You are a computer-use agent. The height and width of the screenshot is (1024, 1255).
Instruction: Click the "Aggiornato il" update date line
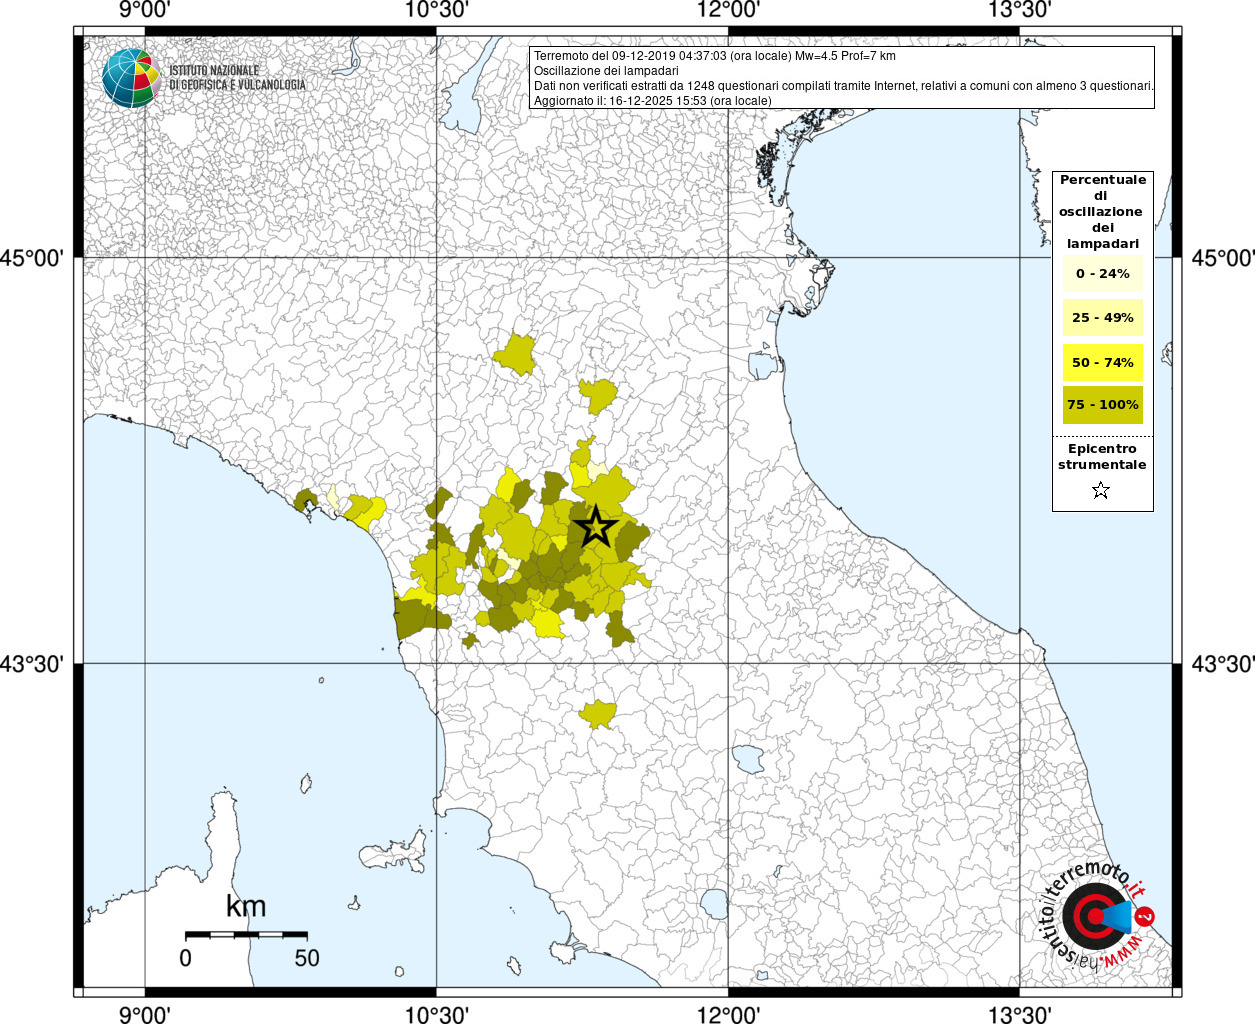[x=652, y=101]
